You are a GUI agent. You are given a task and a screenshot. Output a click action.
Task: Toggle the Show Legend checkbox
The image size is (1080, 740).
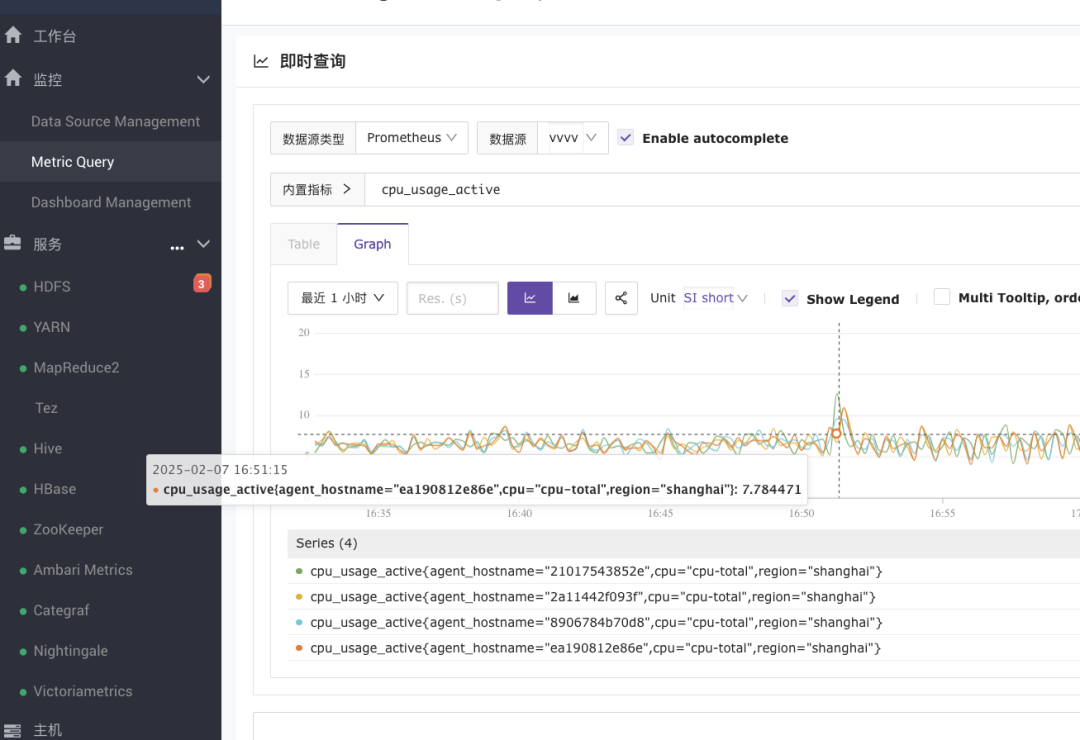[790, 298]
